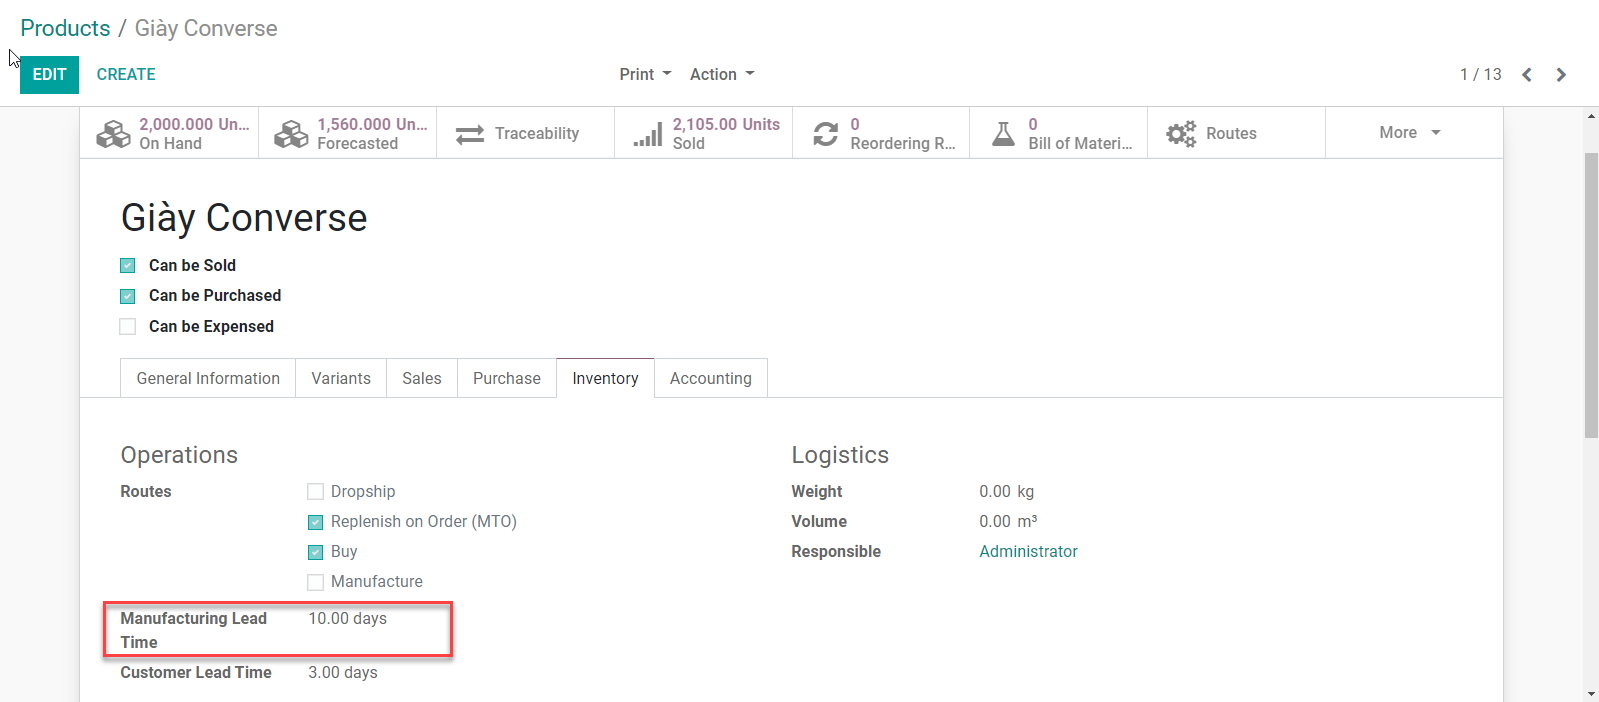Enable the Dropship route checkbox
The width and height of the screenshot is (1599, 702).
point(316,492)
